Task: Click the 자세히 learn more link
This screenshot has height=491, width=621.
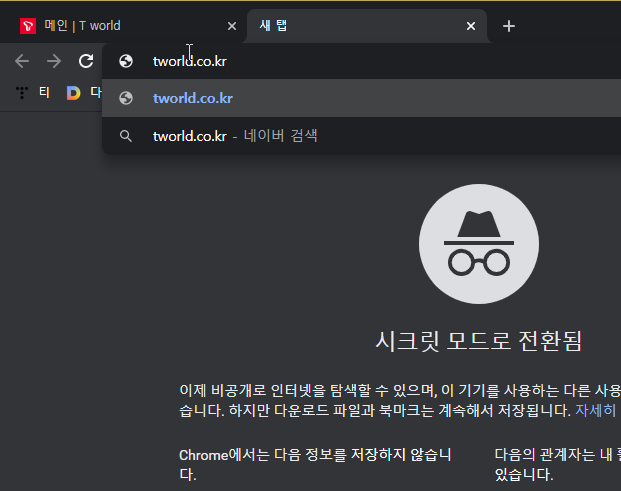Action: [595, 410]
